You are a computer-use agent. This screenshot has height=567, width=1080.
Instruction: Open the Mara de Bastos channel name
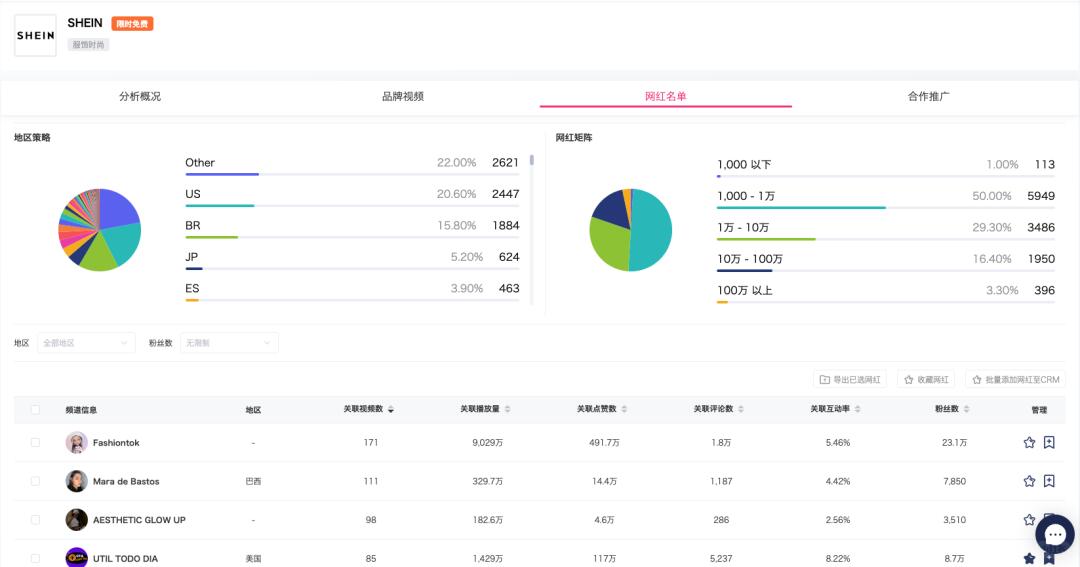pos(126,482)
